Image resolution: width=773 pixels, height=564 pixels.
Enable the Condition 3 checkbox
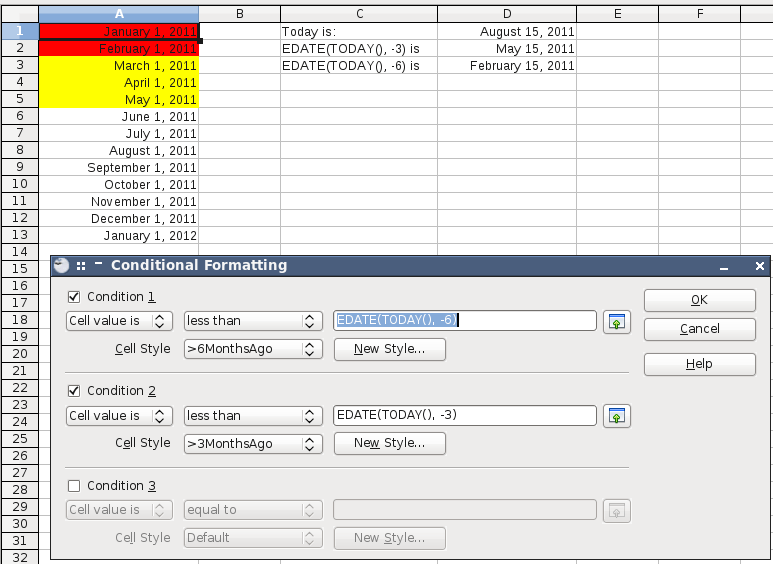[x=74, y=486]
